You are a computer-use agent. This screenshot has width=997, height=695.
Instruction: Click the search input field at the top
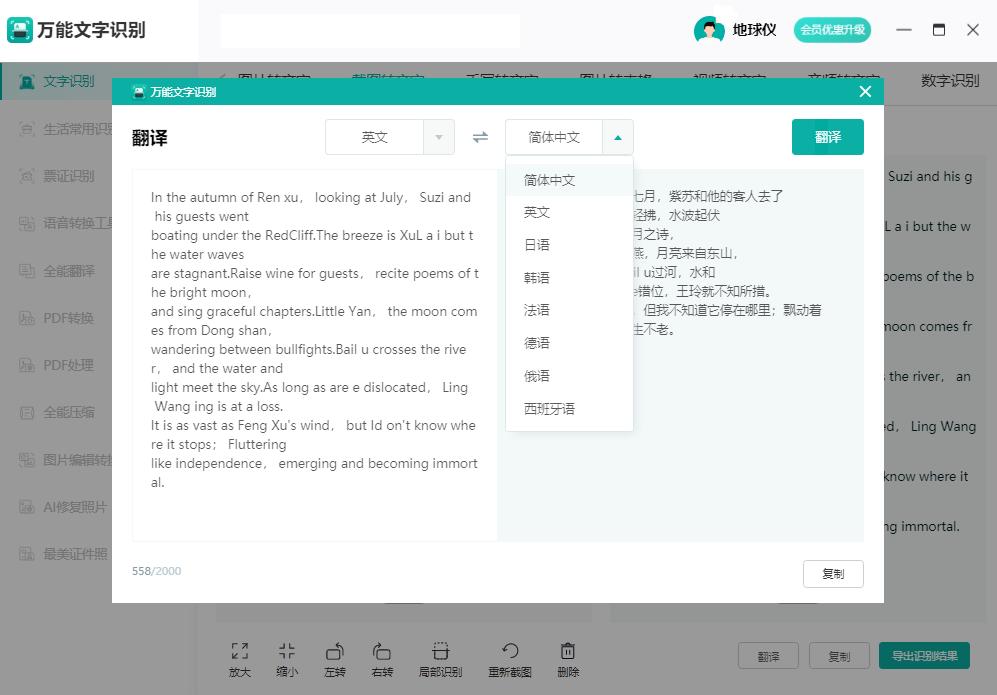pyautogui.click(x=370, y=31)
